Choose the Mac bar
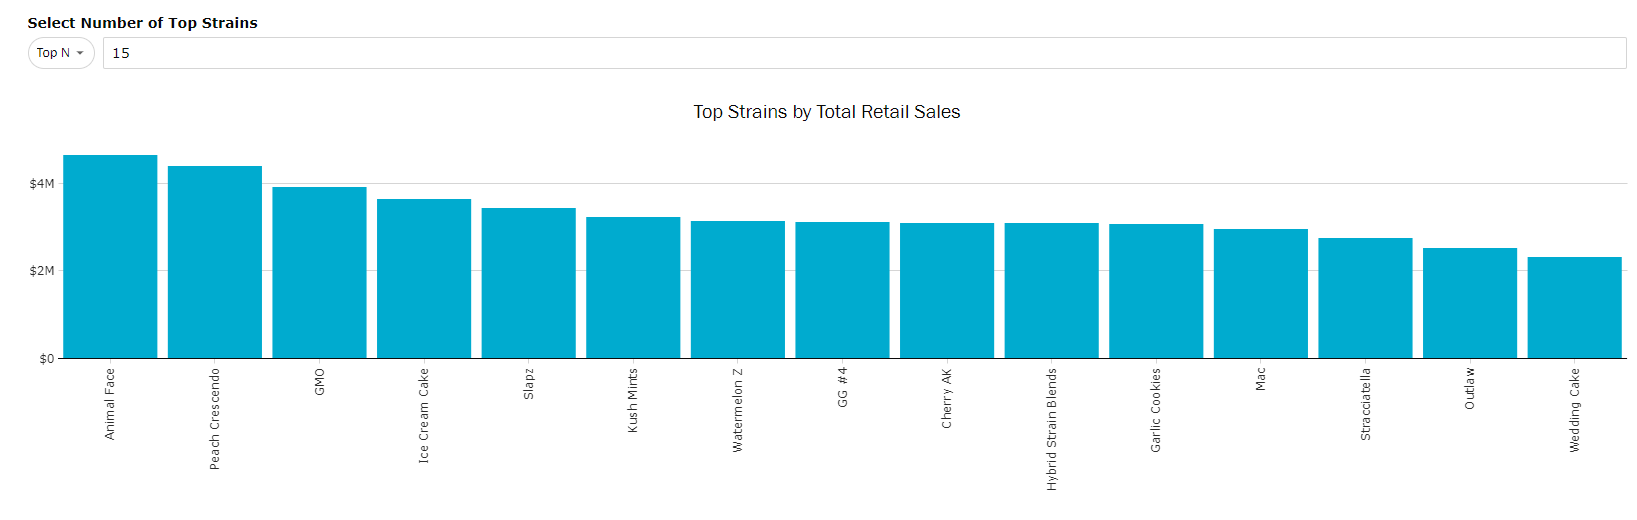Image resolution: width=1637 pixels, height=520 pixels. click(1261, 294)
